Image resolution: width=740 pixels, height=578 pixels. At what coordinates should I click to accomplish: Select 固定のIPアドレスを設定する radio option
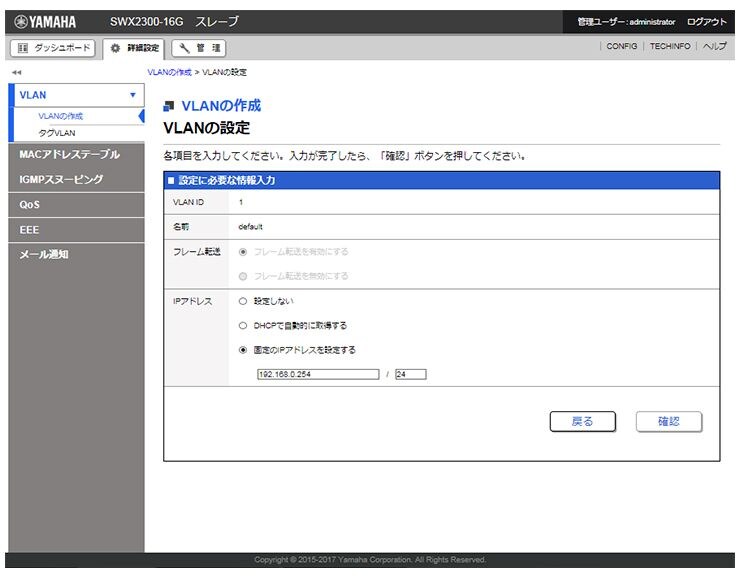(242, 350)
